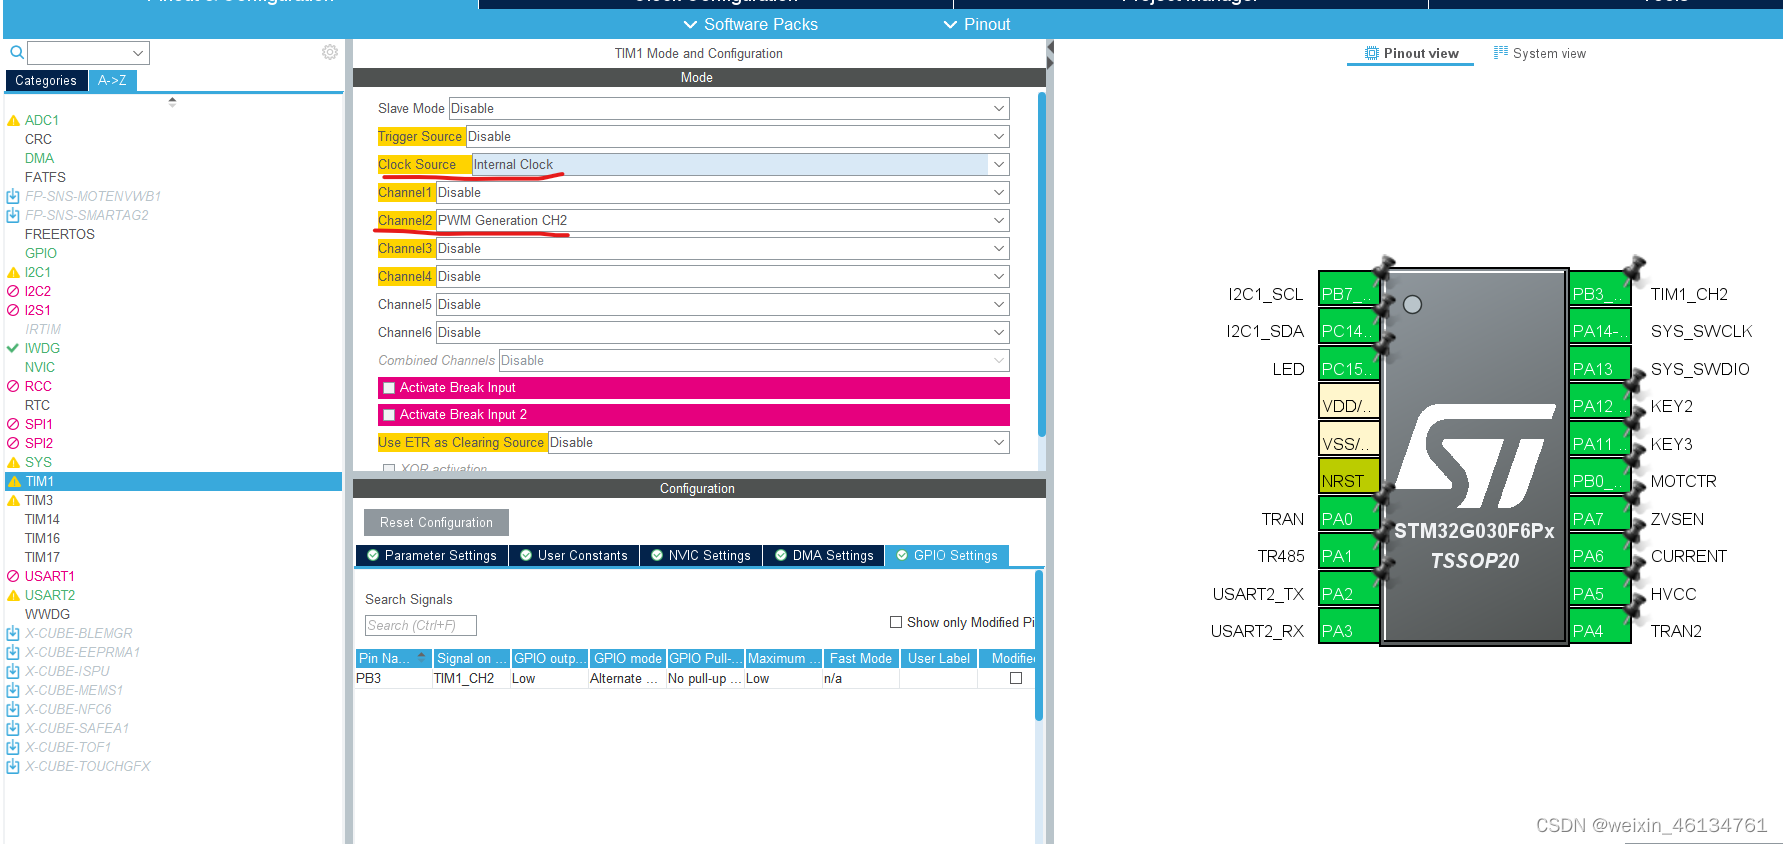Image resolution: width=1783 pixels, height=844 pixels.
Task: Switch to NVIC Settings tab
Action: point(701,556)
